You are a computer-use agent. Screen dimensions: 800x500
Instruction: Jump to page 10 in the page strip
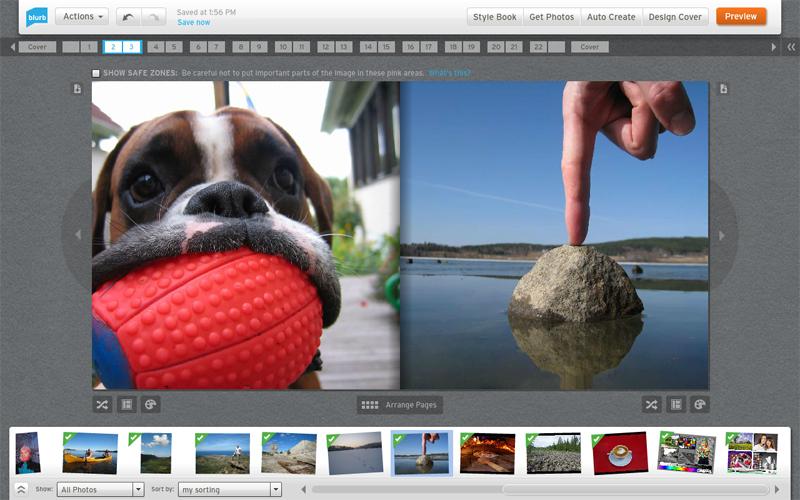click(x=284, y=47)
